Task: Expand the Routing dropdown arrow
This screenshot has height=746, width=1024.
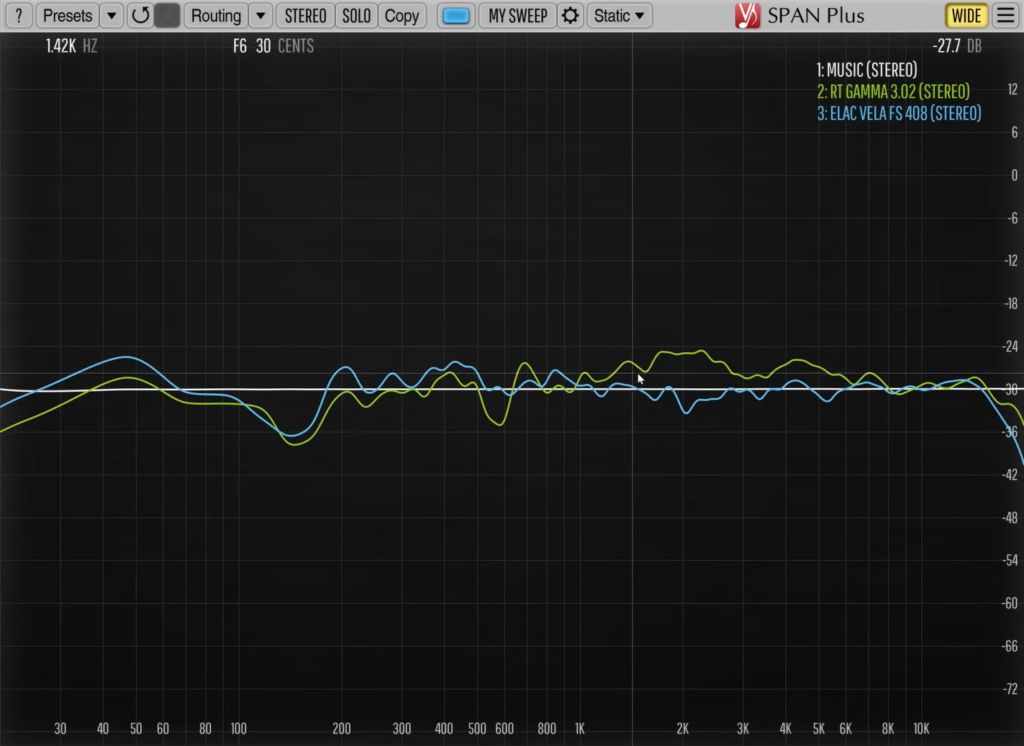Action: tap(261, 16)
